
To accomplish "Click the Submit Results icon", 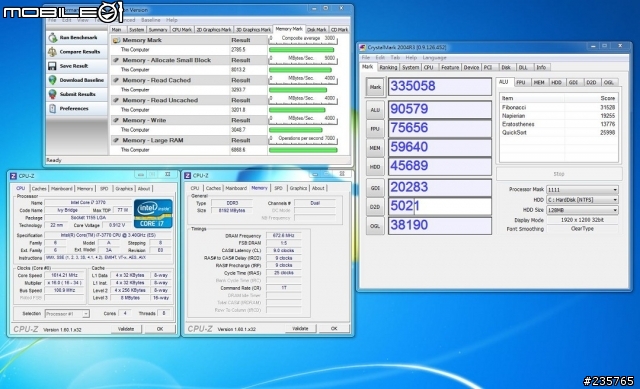I will click(x=53, y=94).
